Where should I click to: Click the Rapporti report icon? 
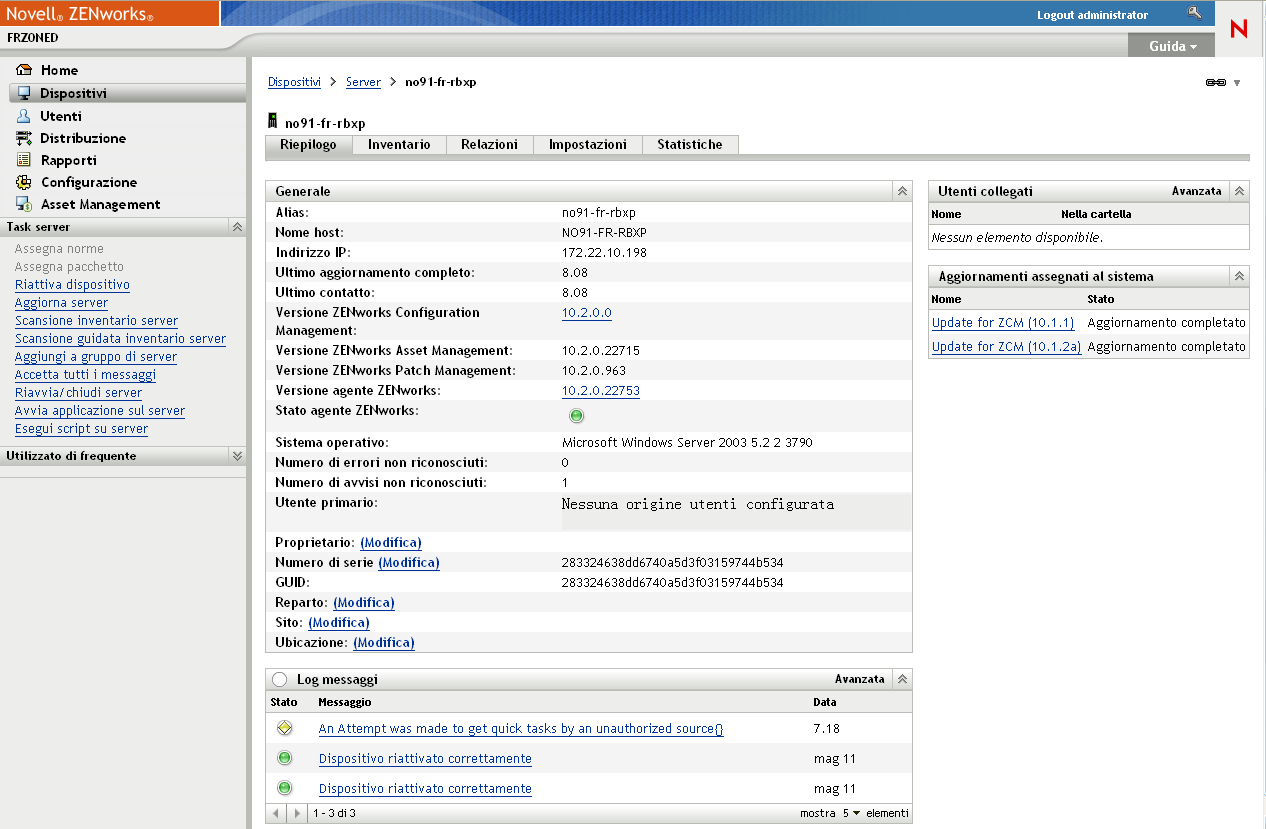24,160
